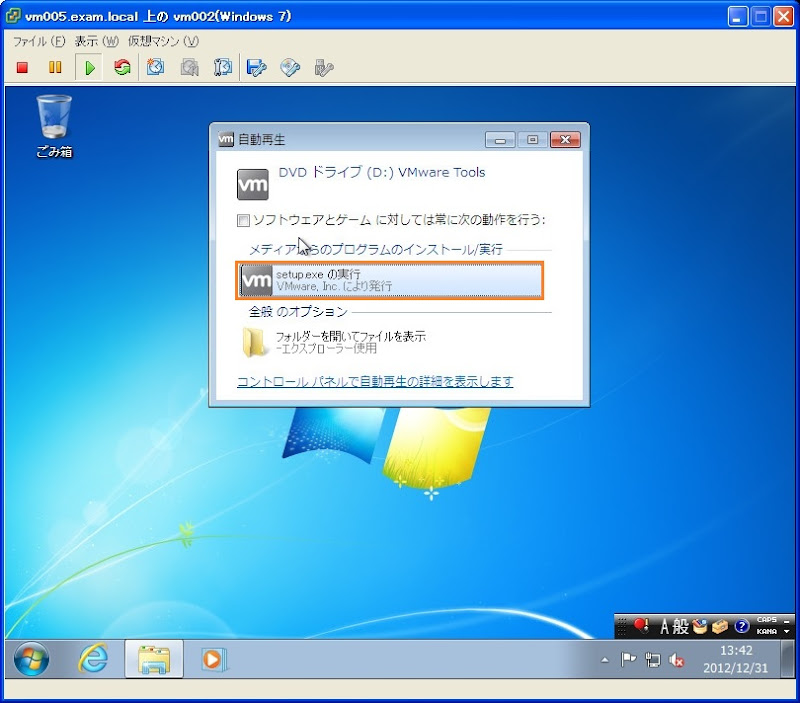Click the CAPS indicator on language bar
Viewport: 800px width, 703px height.
tap(767, 620)
